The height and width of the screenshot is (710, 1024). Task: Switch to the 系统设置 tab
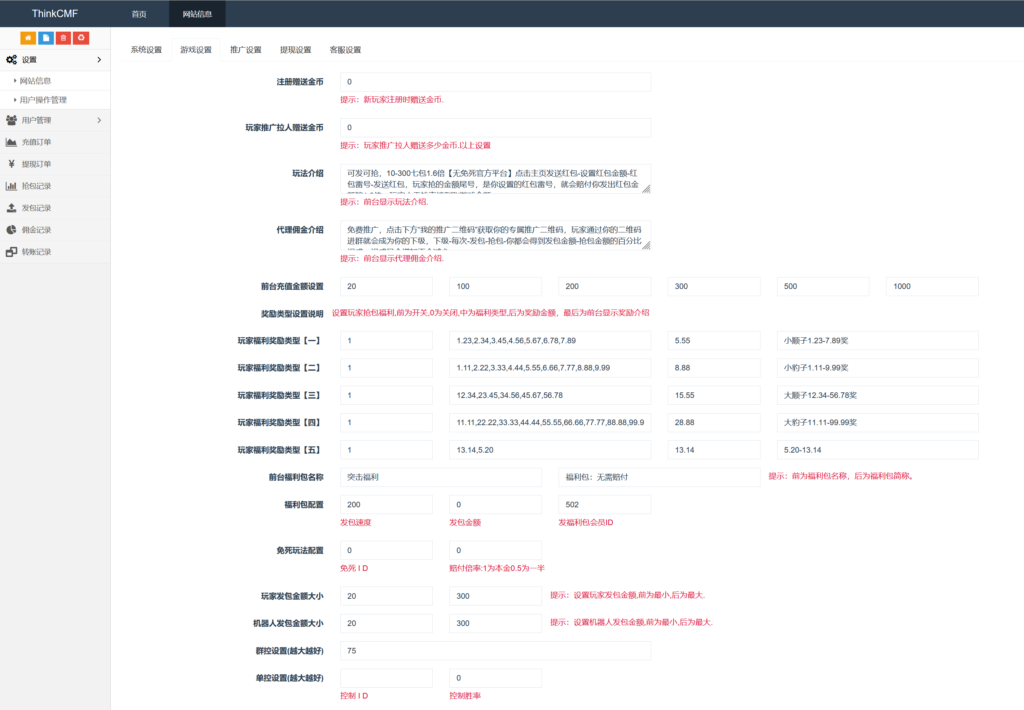pyautogui.click(x=146, y=50)
